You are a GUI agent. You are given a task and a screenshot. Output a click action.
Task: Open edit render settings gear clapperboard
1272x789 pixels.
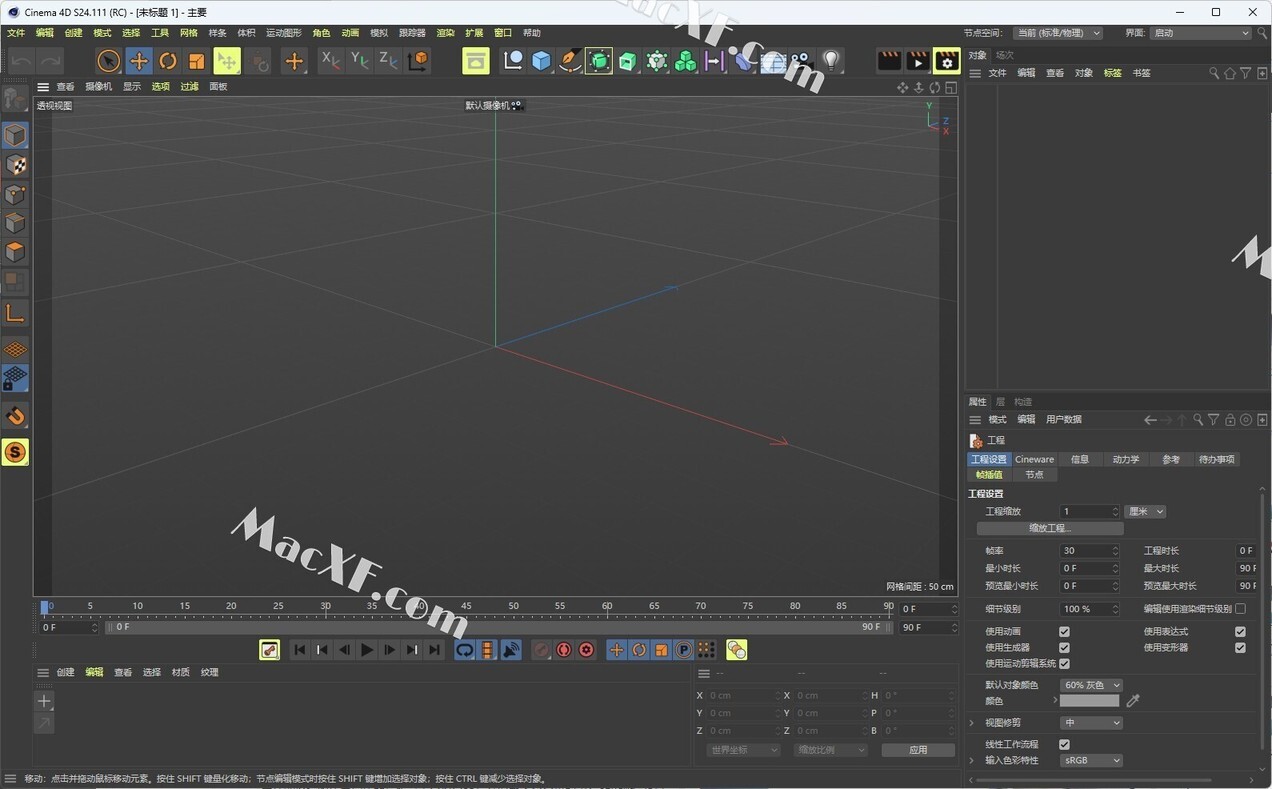click(x=947, y=61)
